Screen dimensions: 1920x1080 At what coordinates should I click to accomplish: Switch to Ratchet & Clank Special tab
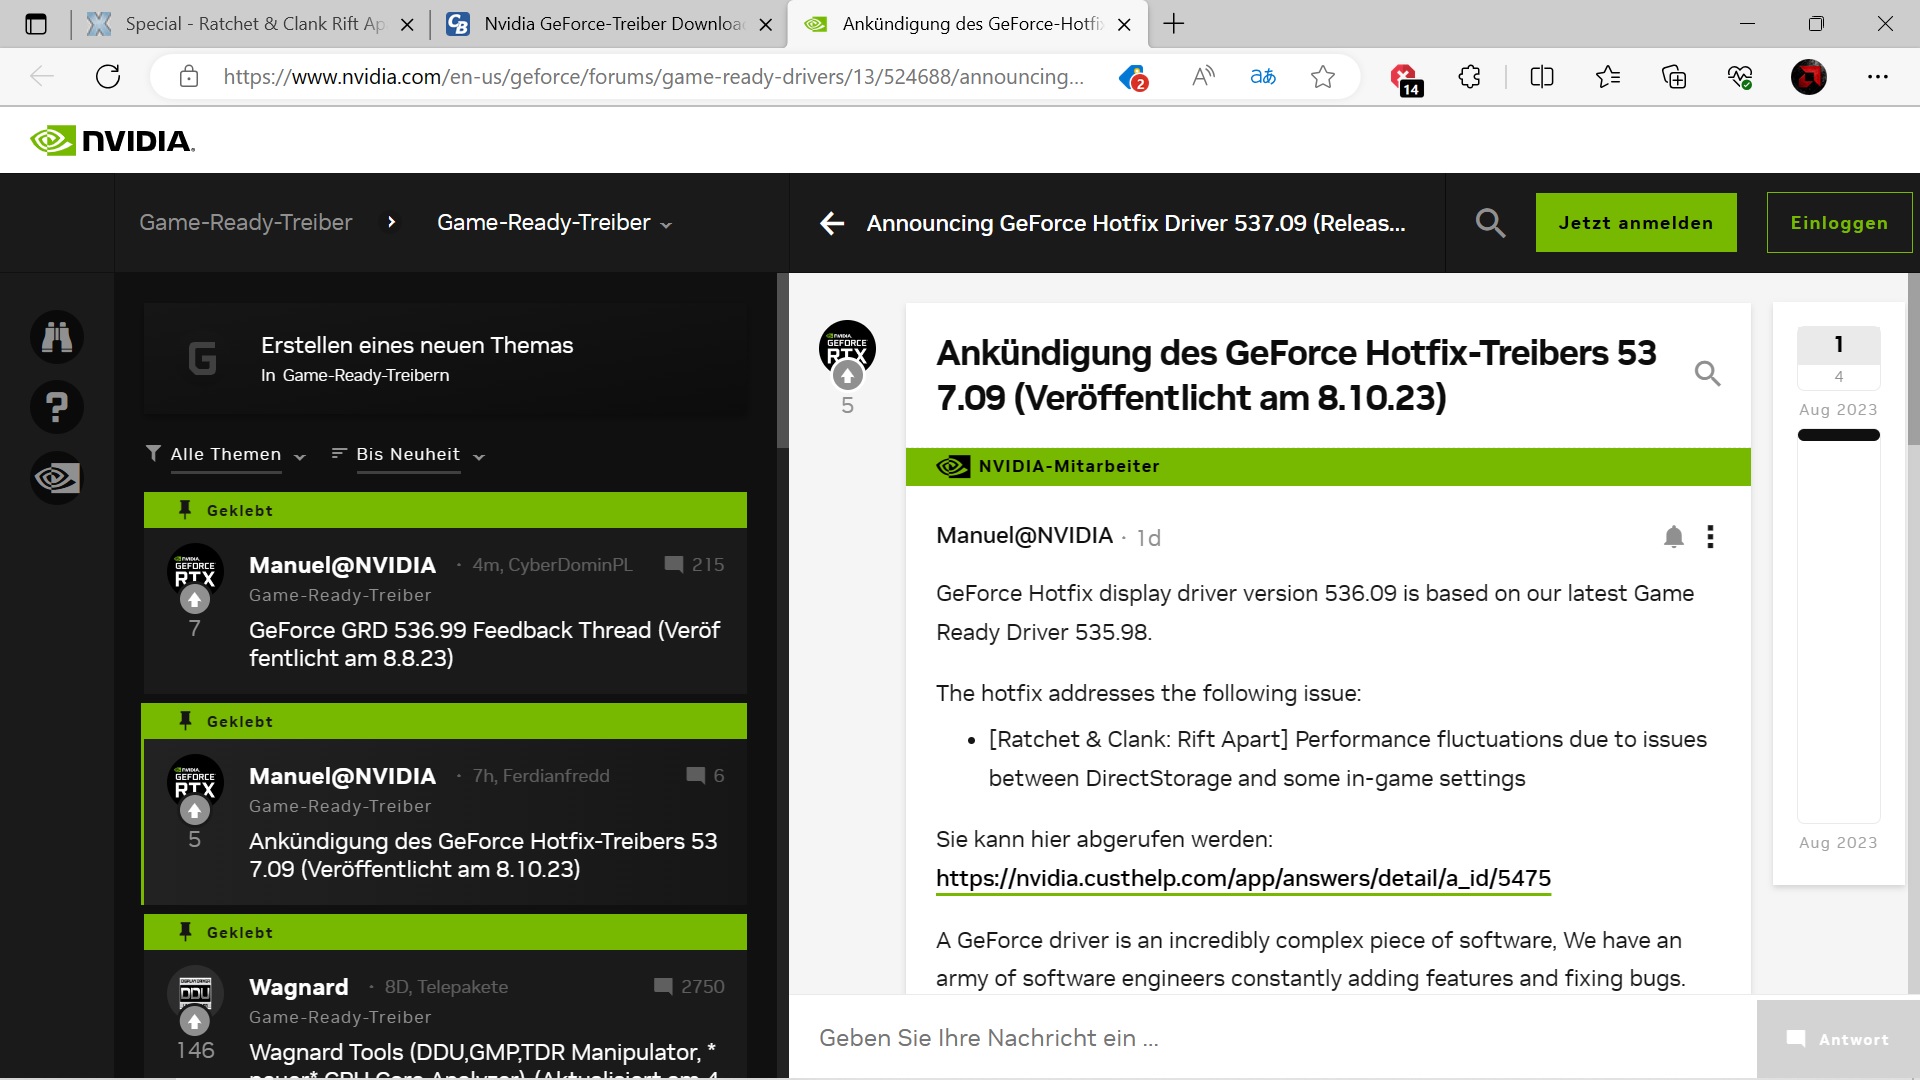254,24
